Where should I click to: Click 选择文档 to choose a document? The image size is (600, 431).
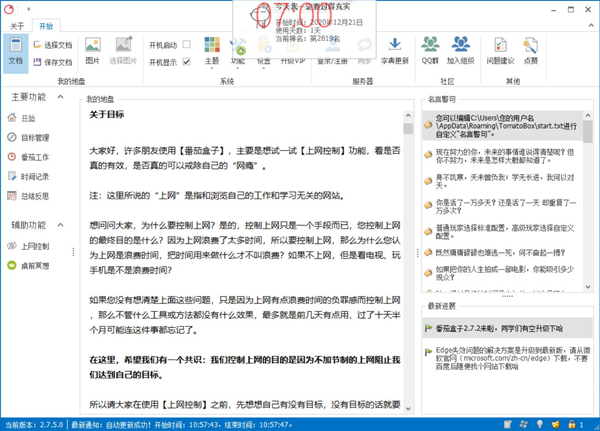52,45
